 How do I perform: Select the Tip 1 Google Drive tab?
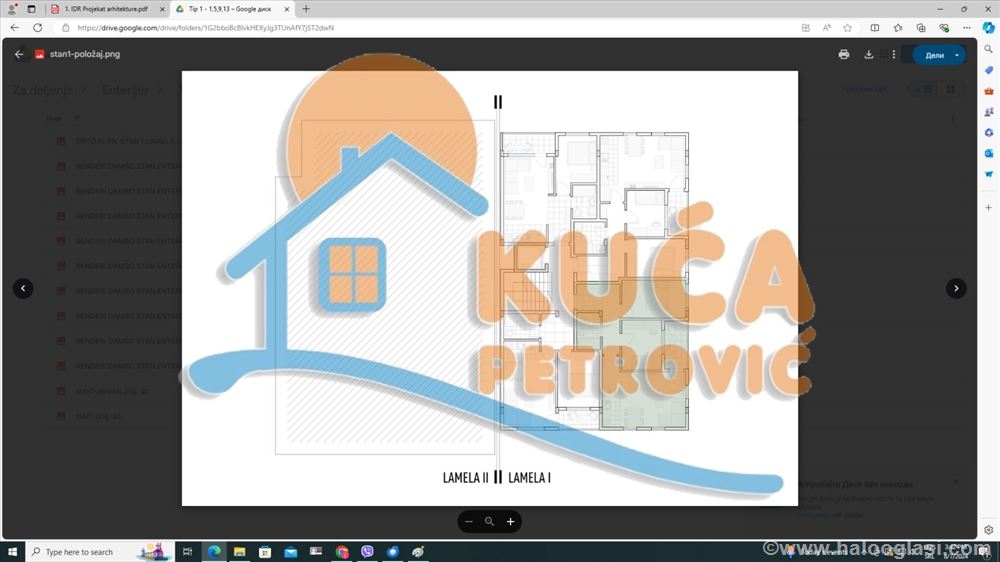click(230, 9)
